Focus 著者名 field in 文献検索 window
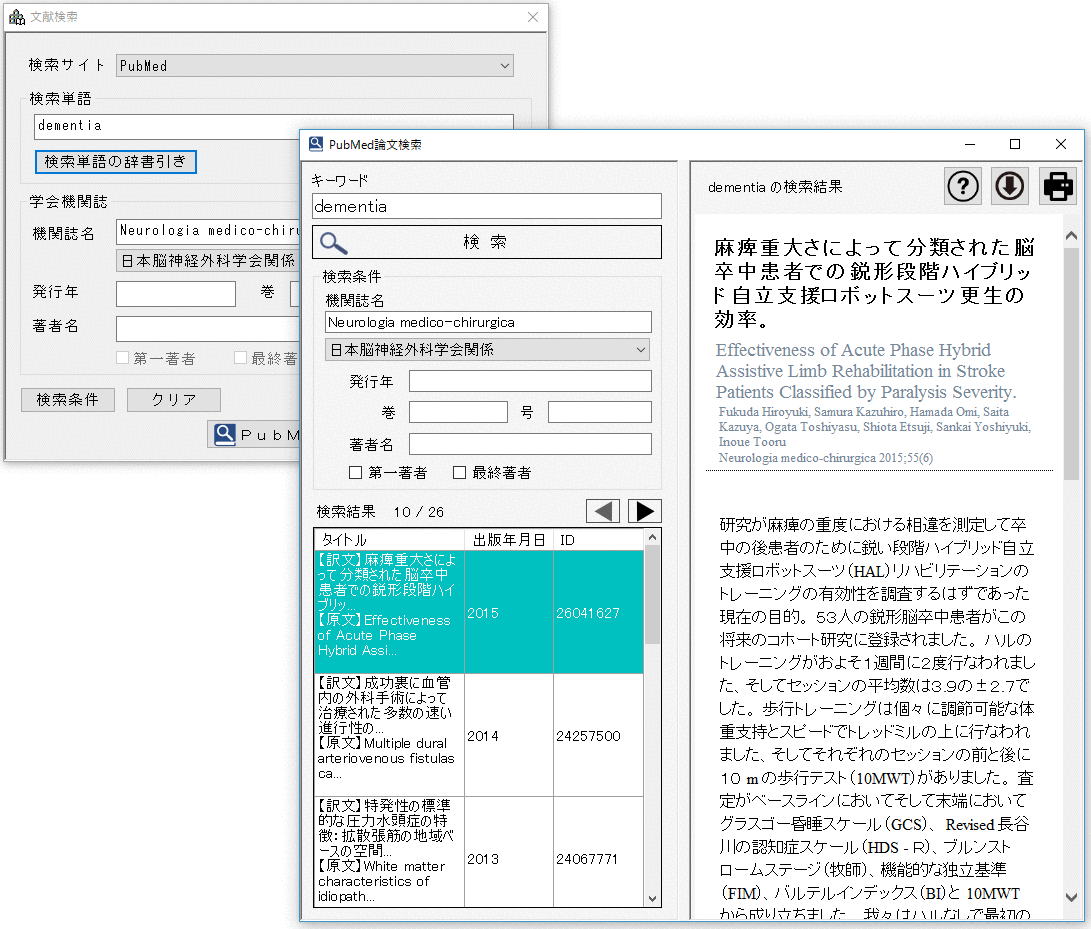Image resolution: width=1091 pixels, height=929 pixels. coord(207,328)
